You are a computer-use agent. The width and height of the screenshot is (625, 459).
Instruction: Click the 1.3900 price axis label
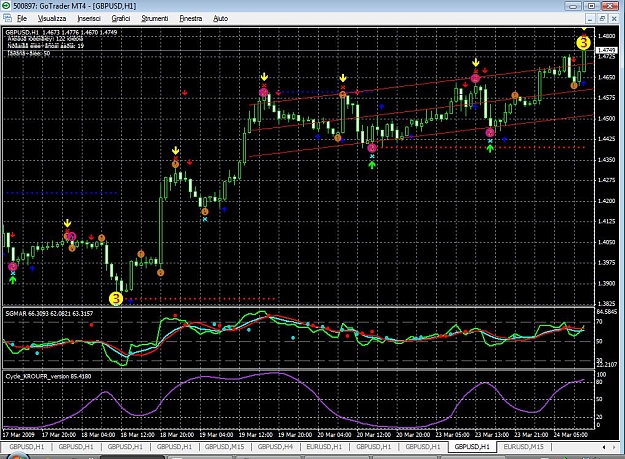606,283
